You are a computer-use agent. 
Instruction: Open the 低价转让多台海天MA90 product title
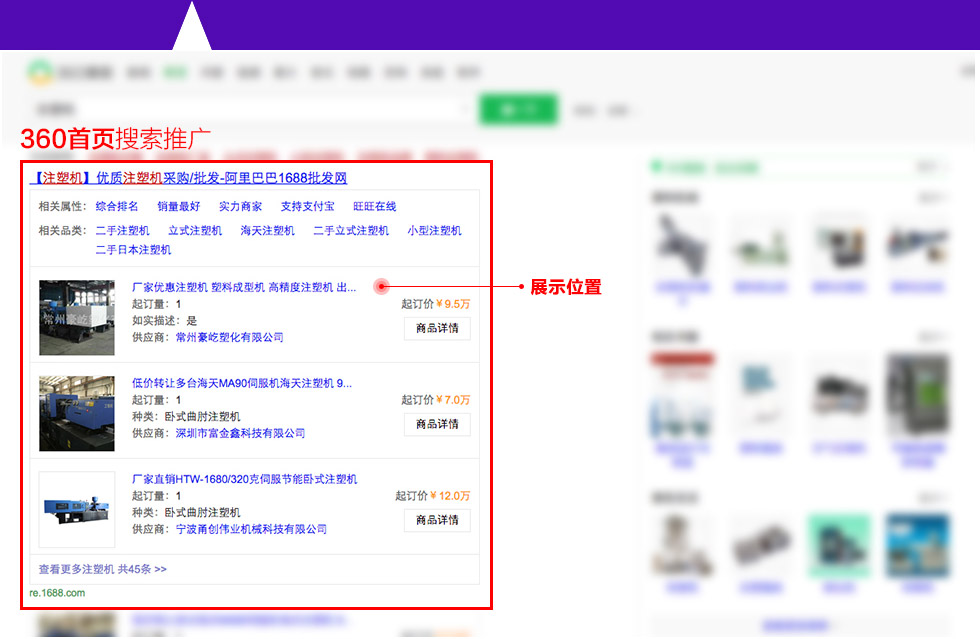(242, 383)
